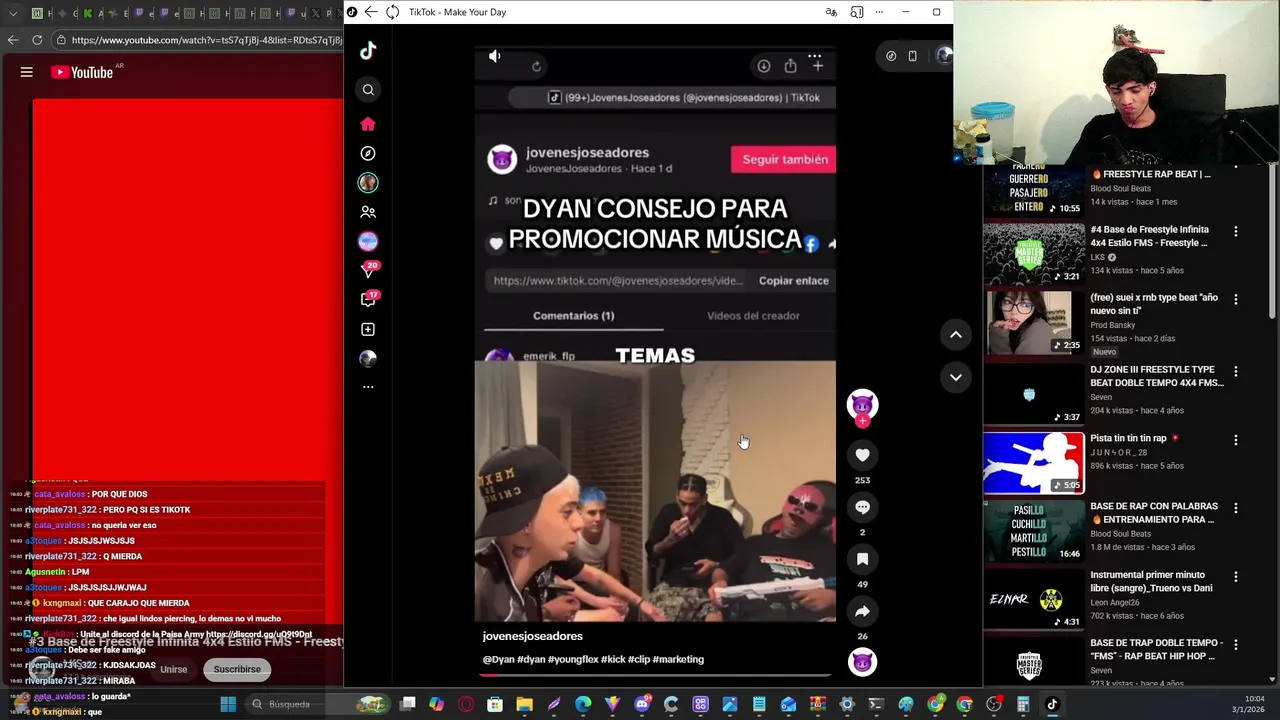Open TikTok title bar more options
The image size is (1280, 720).
point(879,12)
